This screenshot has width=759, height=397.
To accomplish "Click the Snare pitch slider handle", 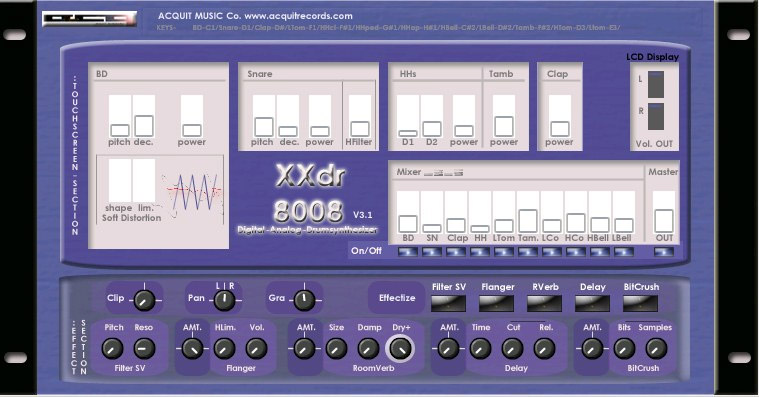I will (x=264, y=127).
